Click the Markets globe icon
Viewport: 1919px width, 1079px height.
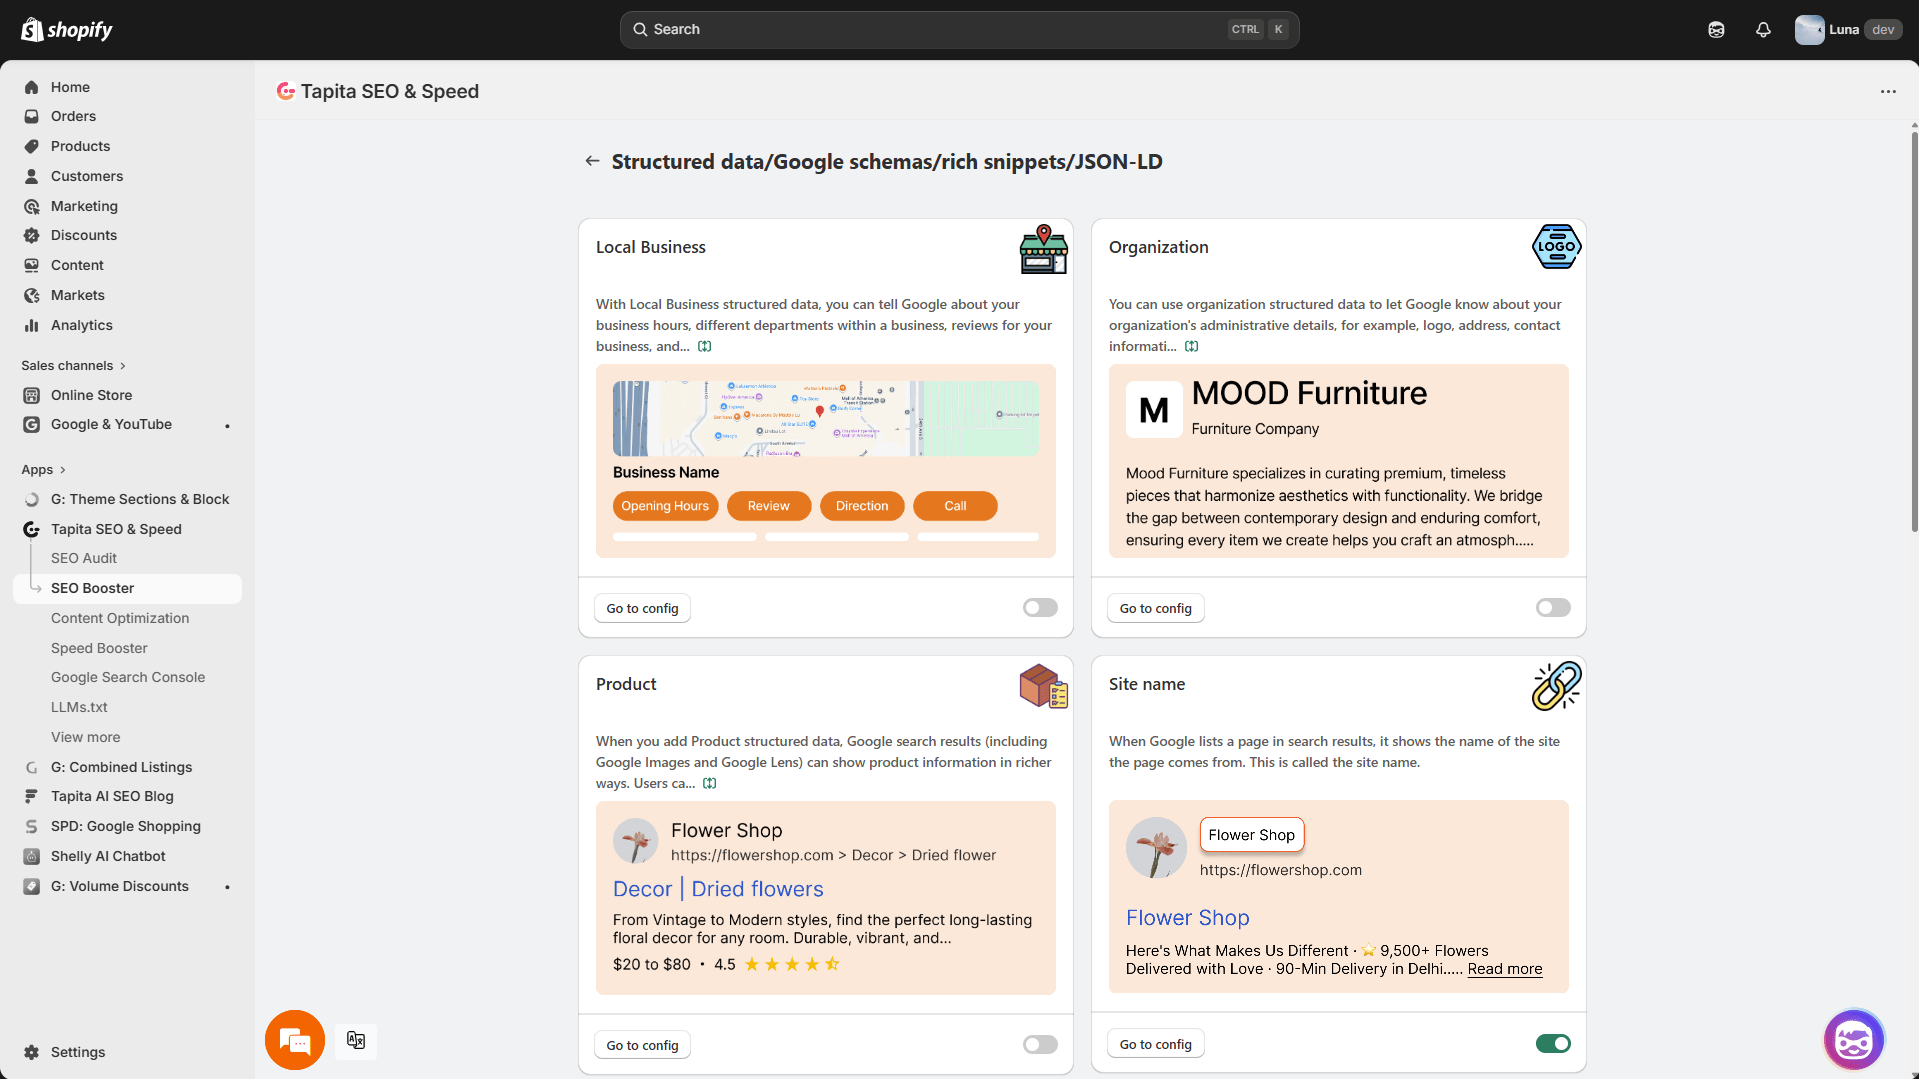click(x=32, y=295)
